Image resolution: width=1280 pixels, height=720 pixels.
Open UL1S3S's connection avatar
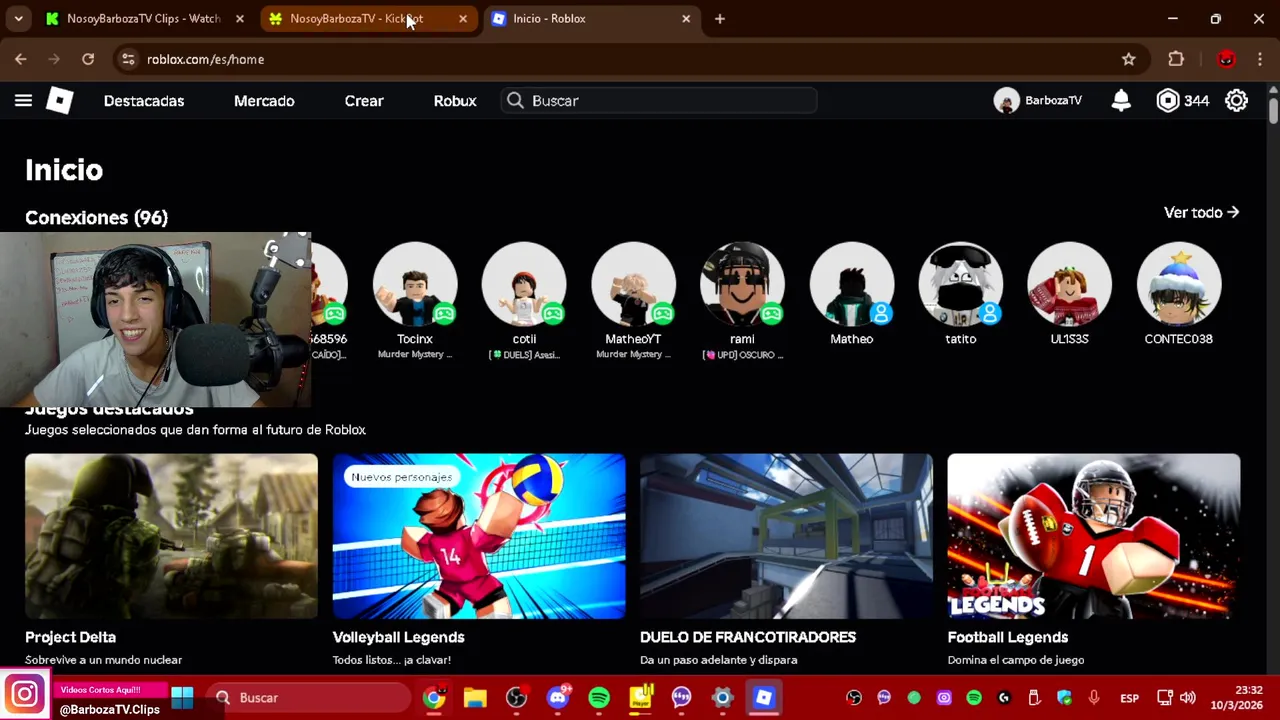(x=1070, y=285)
